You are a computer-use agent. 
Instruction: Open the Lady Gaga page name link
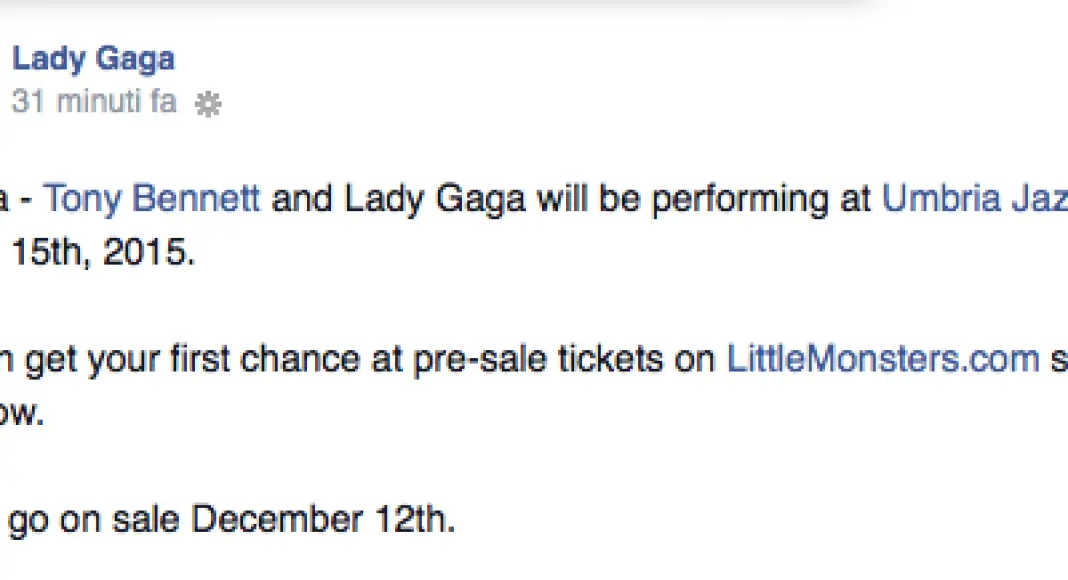pyautogui.click(x=93, y=59)
